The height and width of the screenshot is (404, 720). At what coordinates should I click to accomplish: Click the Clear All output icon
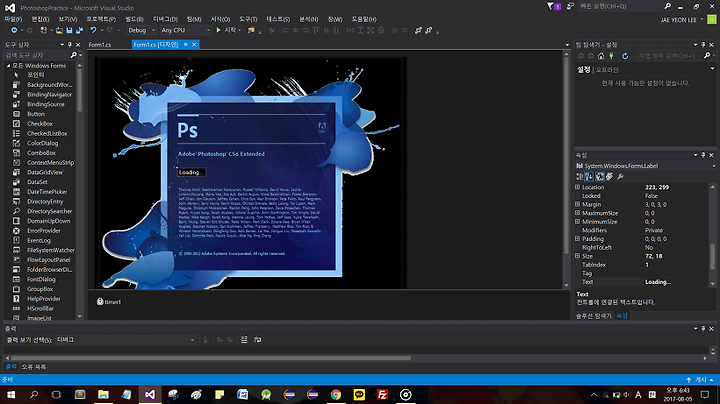pyautogui.click(x=244, y=340)
